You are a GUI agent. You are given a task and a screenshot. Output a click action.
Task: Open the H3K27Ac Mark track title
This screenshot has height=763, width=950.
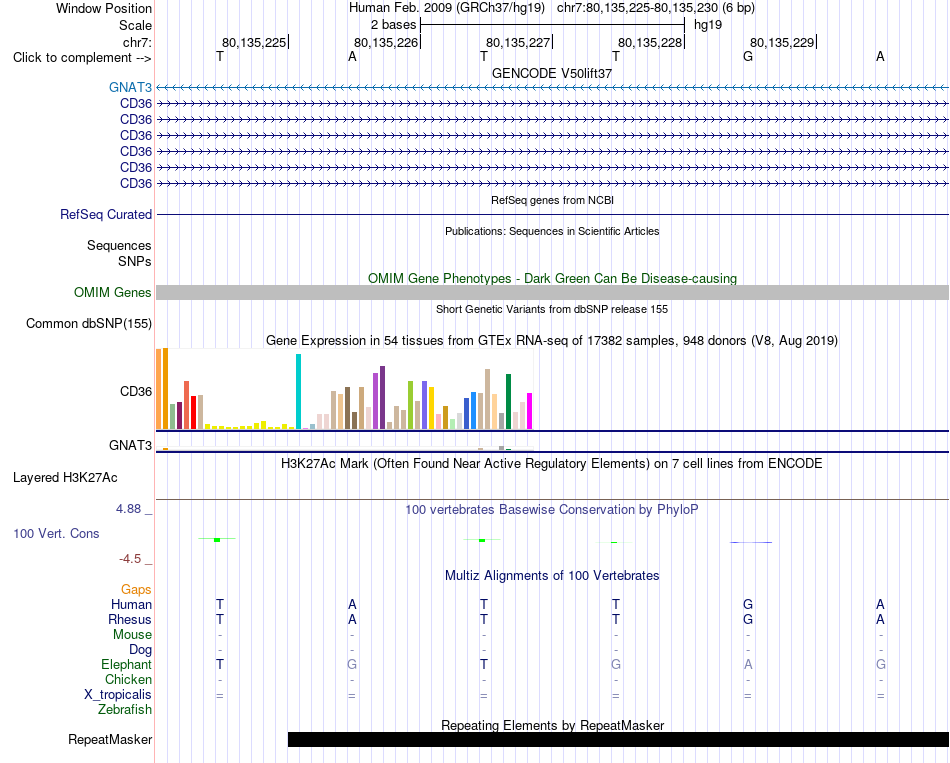pyautogui.click(x=552, y=464)
